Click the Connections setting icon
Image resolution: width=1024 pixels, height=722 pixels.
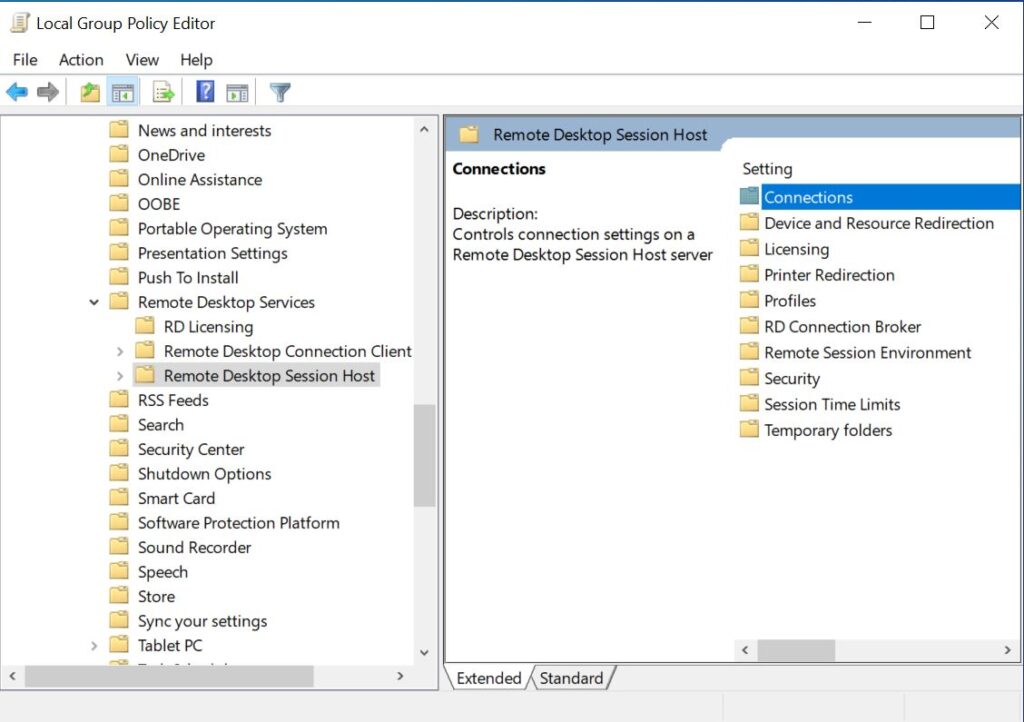747,196
